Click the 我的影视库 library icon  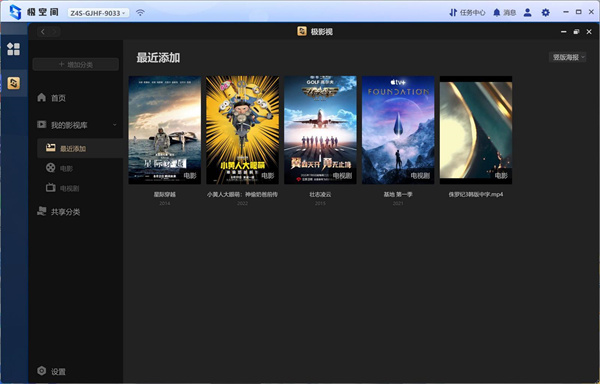point(41,124)
